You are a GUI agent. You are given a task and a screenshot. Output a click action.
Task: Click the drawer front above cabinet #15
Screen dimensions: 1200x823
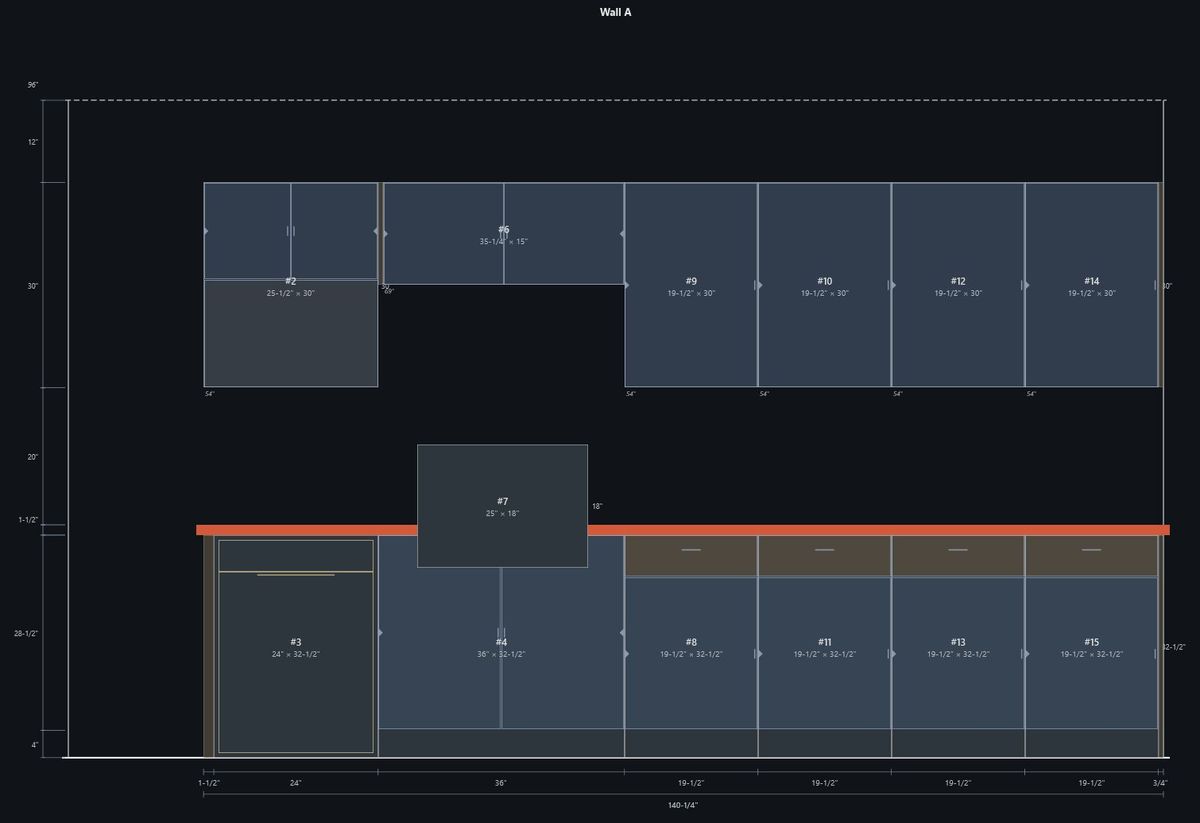click(x=1091, y=556)
